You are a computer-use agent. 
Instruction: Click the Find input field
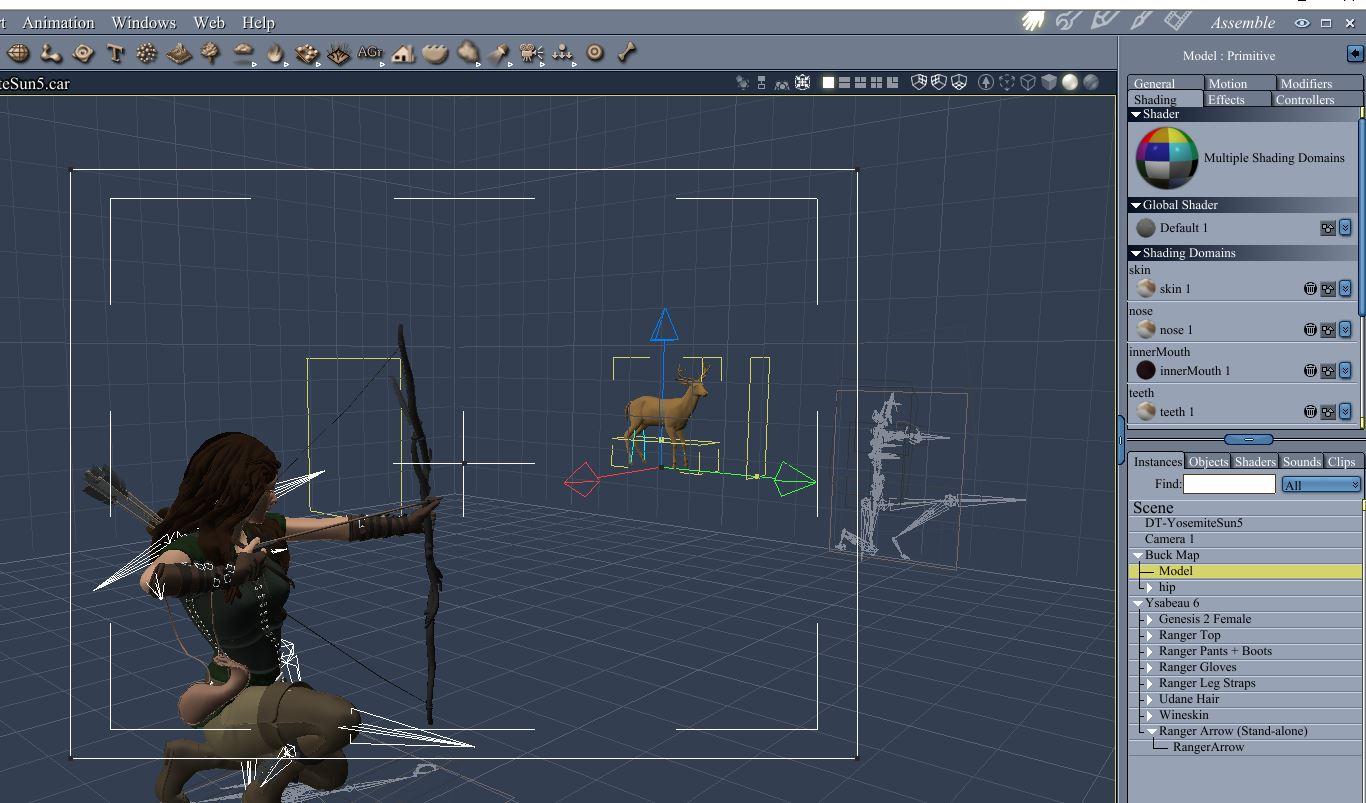(1229, 484)
